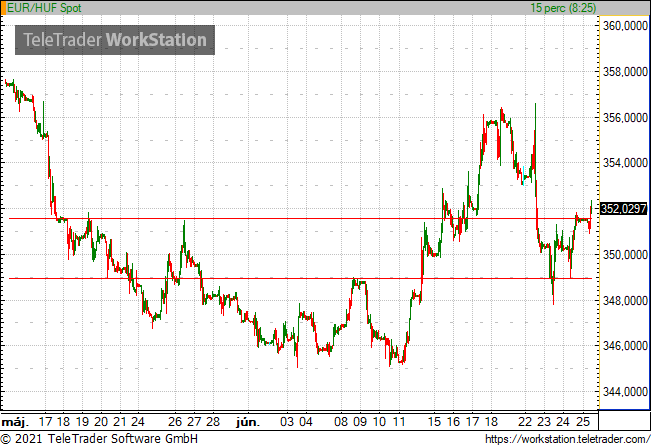Open the workstation.teletrader.com link
Image resolution: width=651 pixels, height=448 pixels.
[x=568, y=439]
